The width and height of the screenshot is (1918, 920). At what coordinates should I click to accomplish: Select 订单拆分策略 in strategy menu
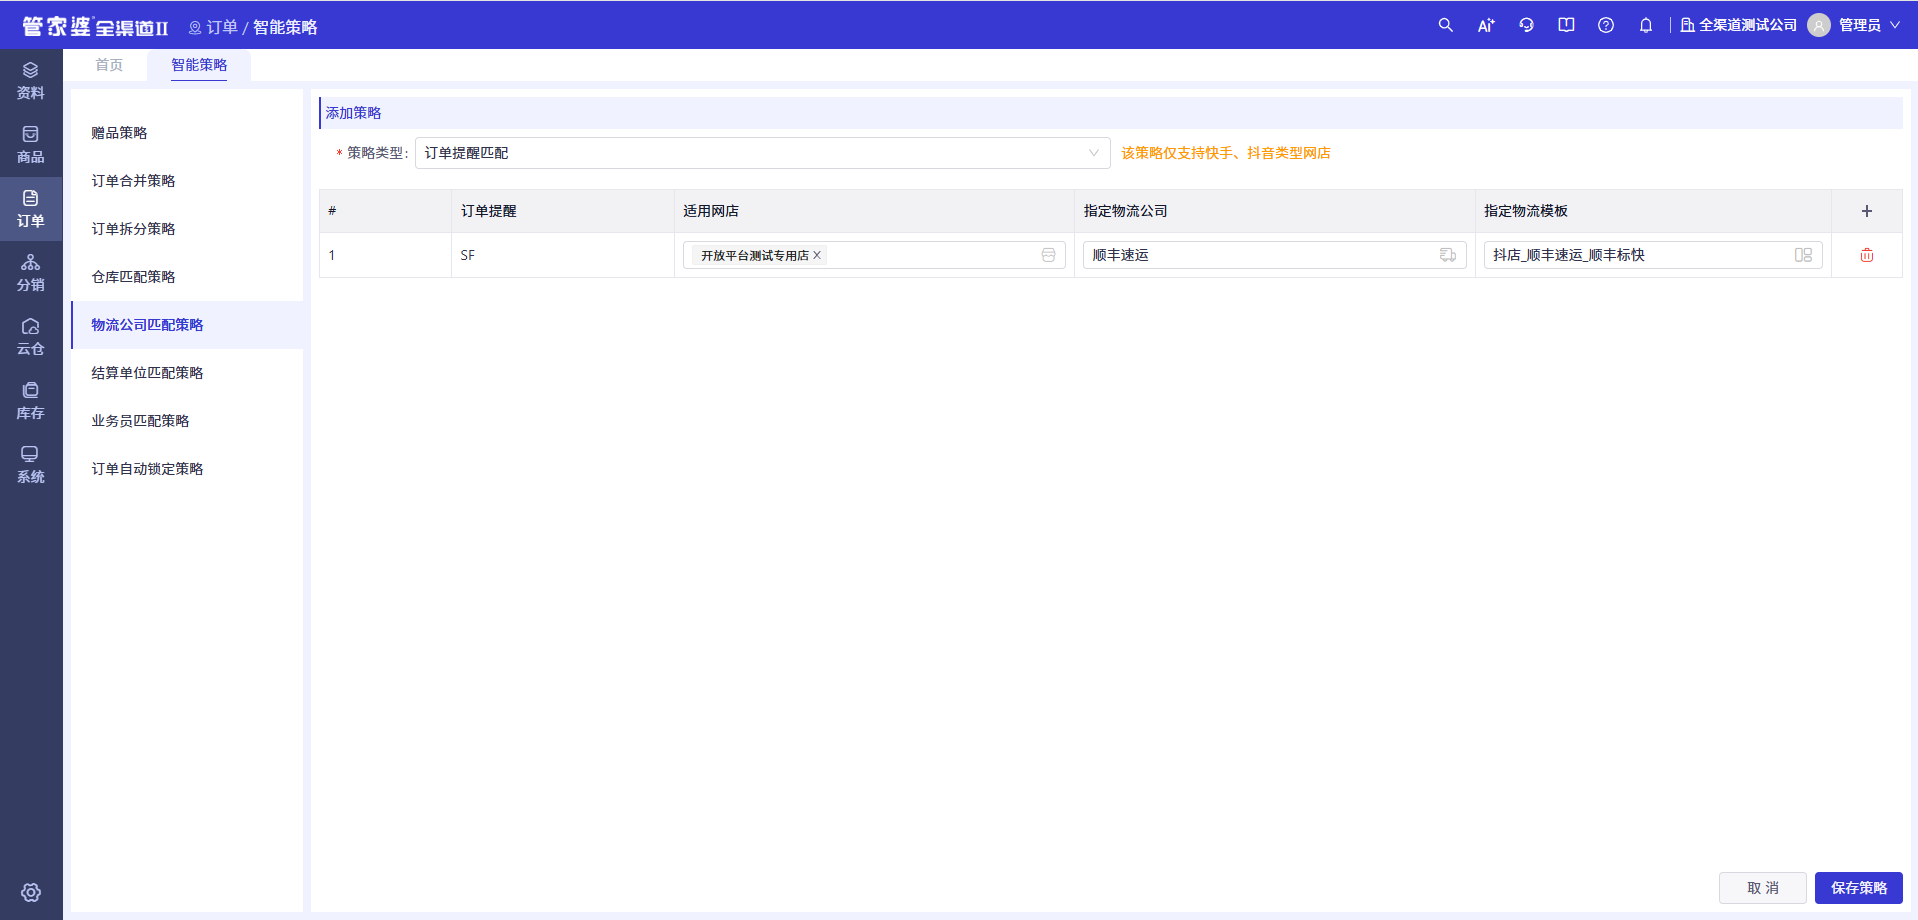(x=187, y=229)
